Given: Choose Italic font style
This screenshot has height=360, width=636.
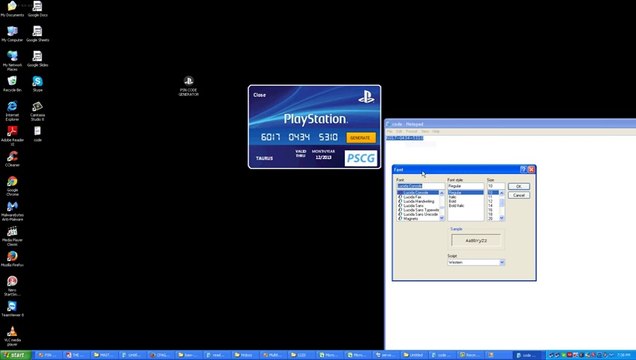Looking at the screenshot, I should pos(452,197).
